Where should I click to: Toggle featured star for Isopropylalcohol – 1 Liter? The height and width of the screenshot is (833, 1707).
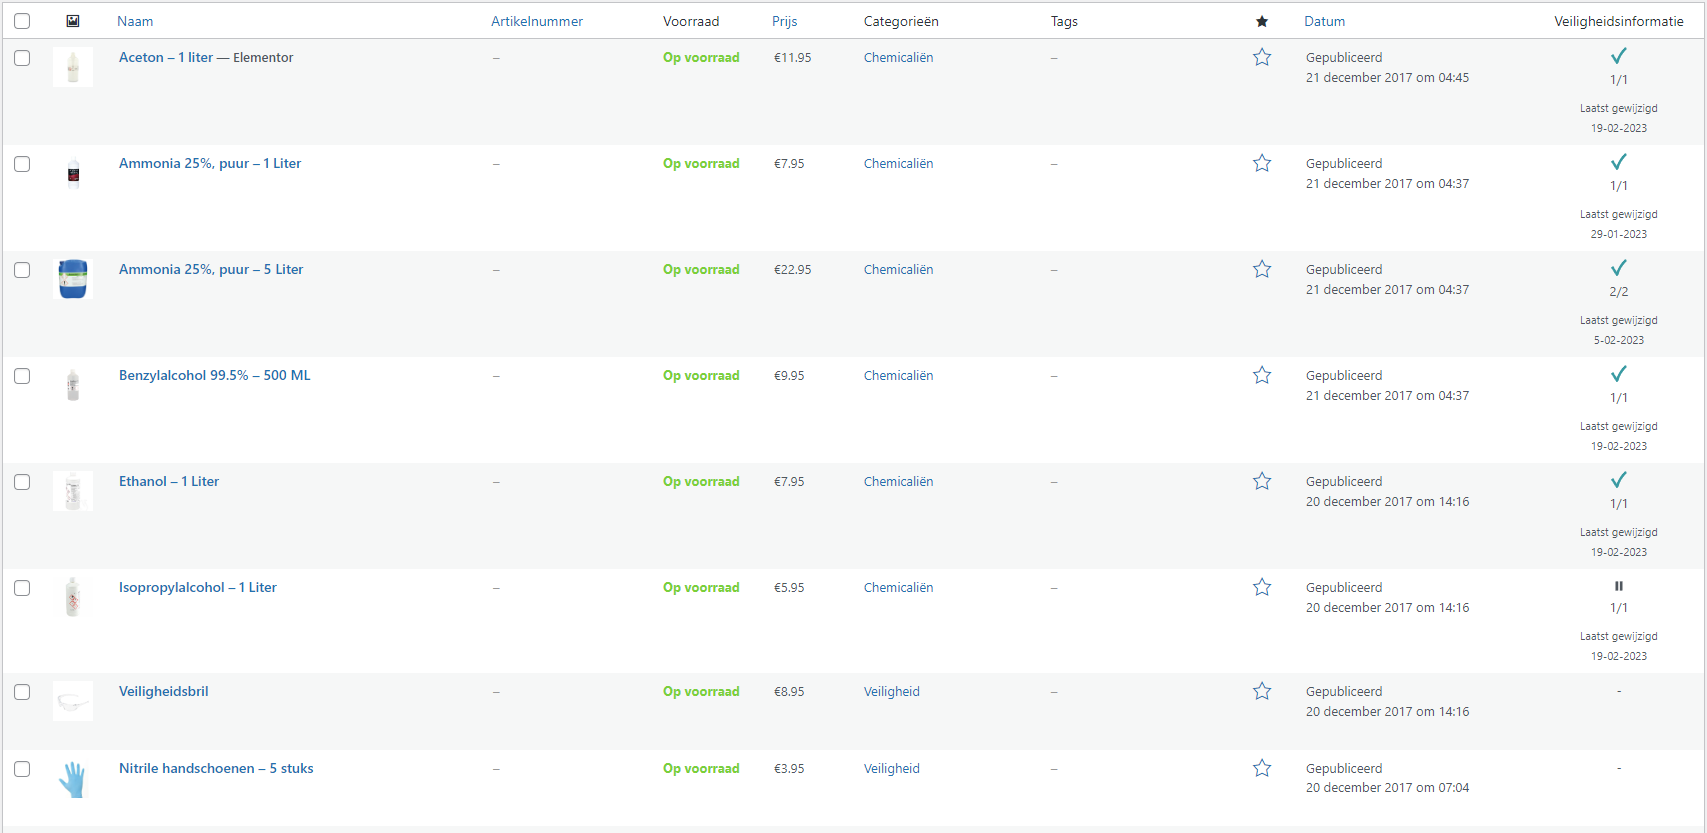pyautogui.click(x=1262, y=587)
